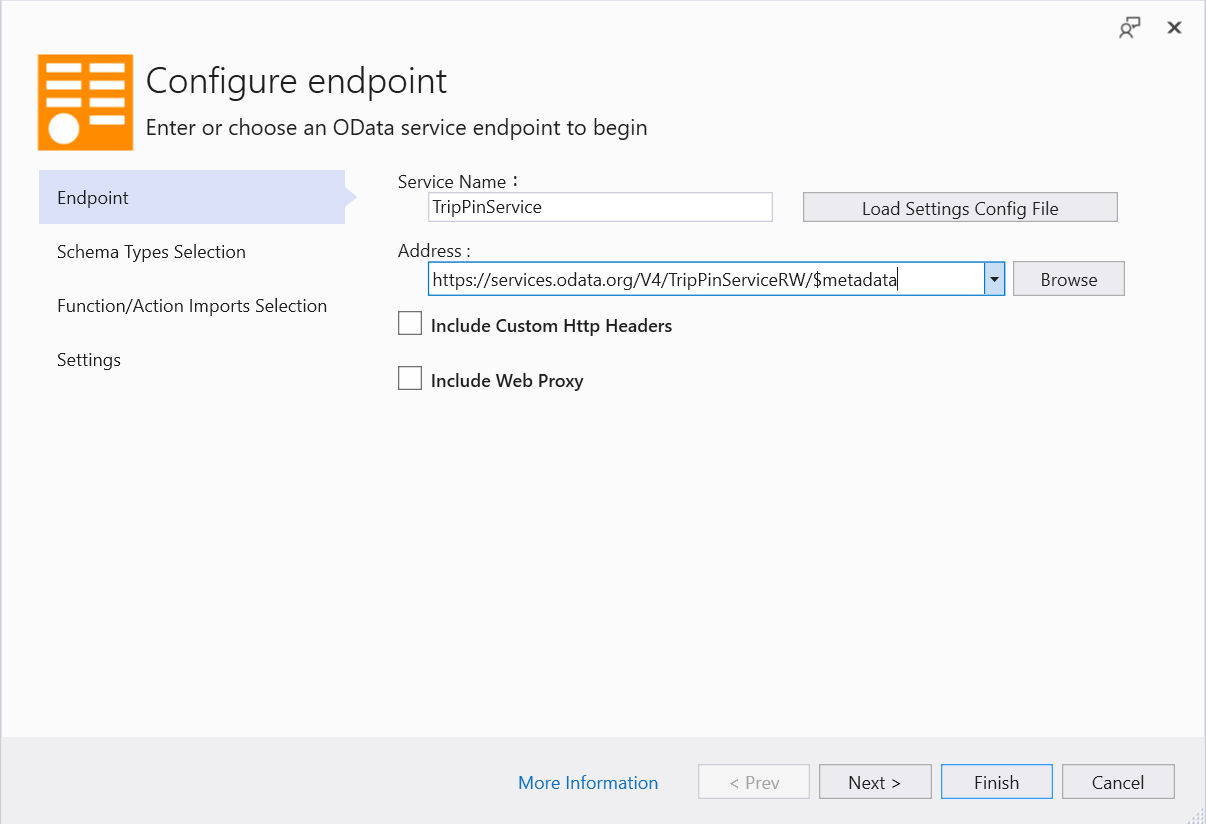Viewport: 1206px width, 824px height.
Task: Click Load Settings Config File button
Action: (x=960, y=208)
